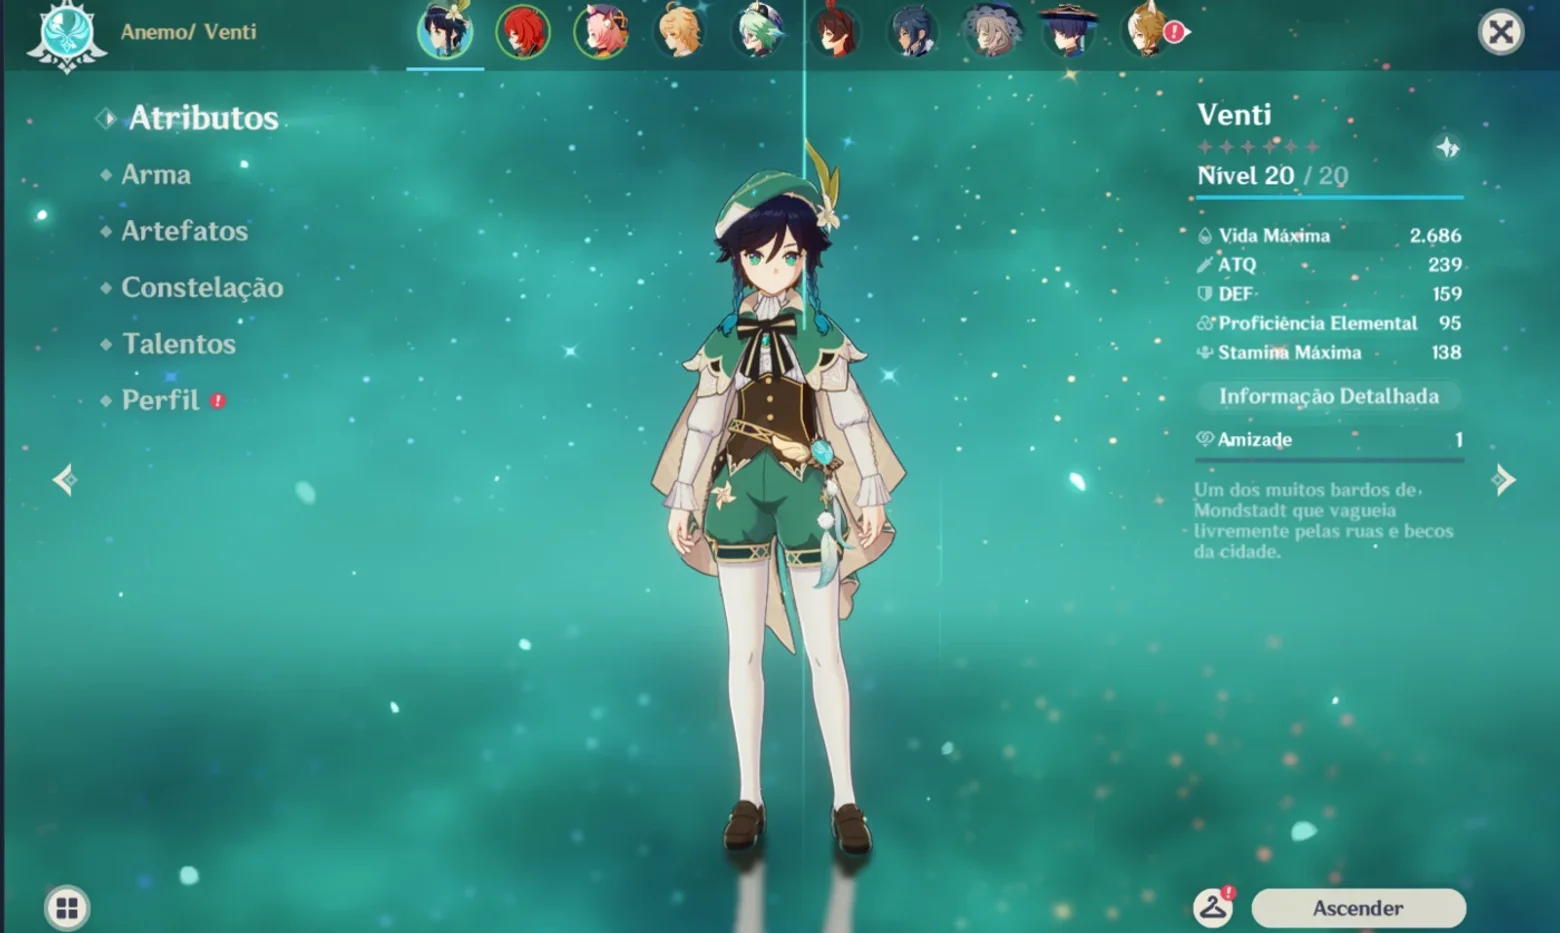Switch to the grey-haired character with dark hat

[991, 31]
